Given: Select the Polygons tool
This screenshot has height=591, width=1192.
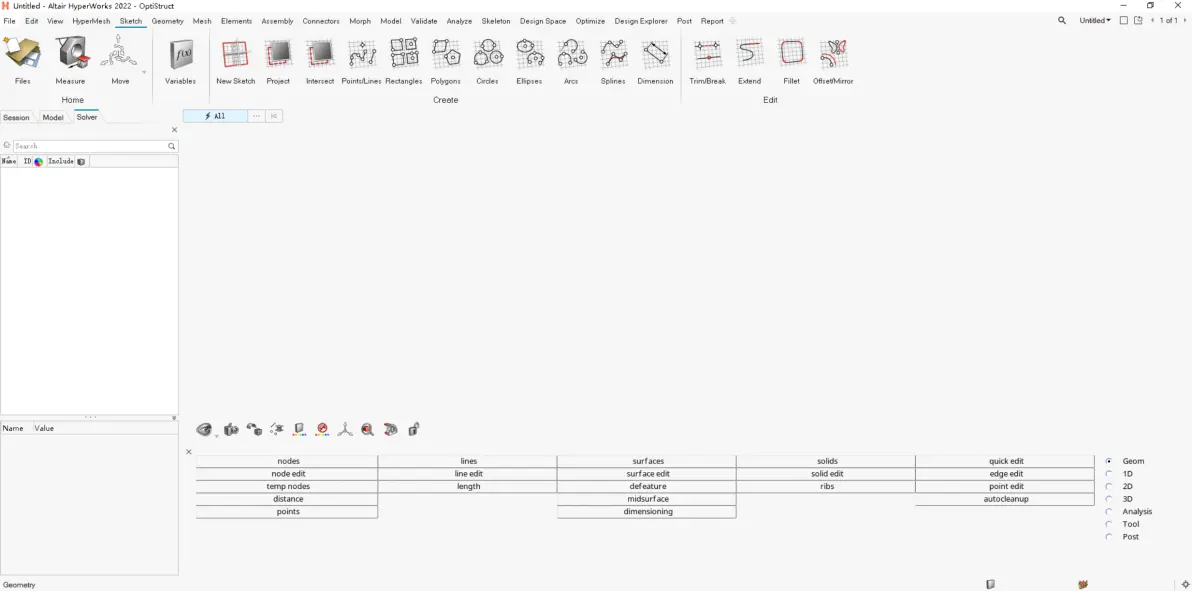Looking at the screenshot, I should pos(445,61).
